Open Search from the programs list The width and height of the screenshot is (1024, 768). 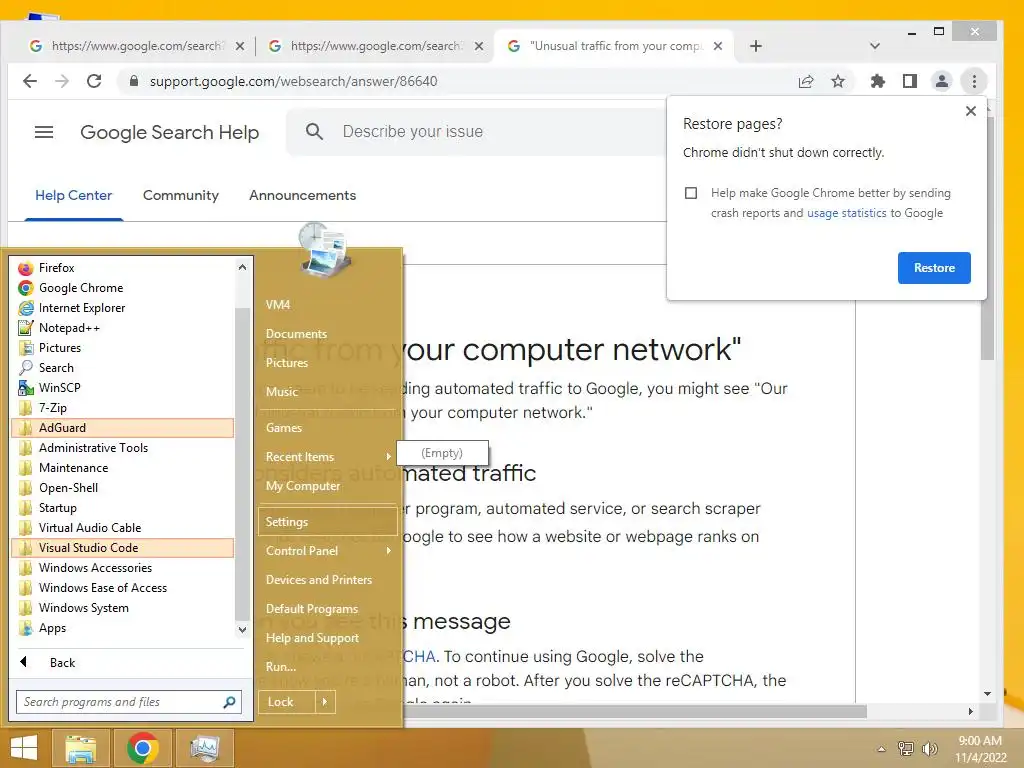click(123, 368)
